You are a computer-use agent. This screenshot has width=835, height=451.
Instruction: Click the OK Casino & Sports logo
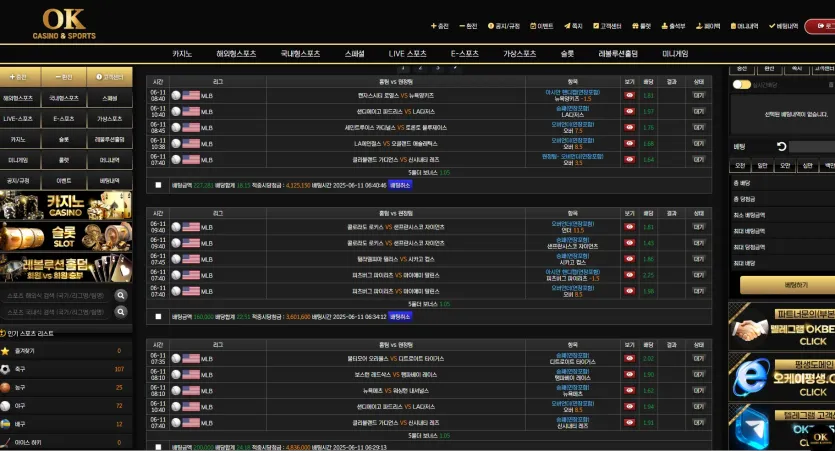click(x=64, y=24)
